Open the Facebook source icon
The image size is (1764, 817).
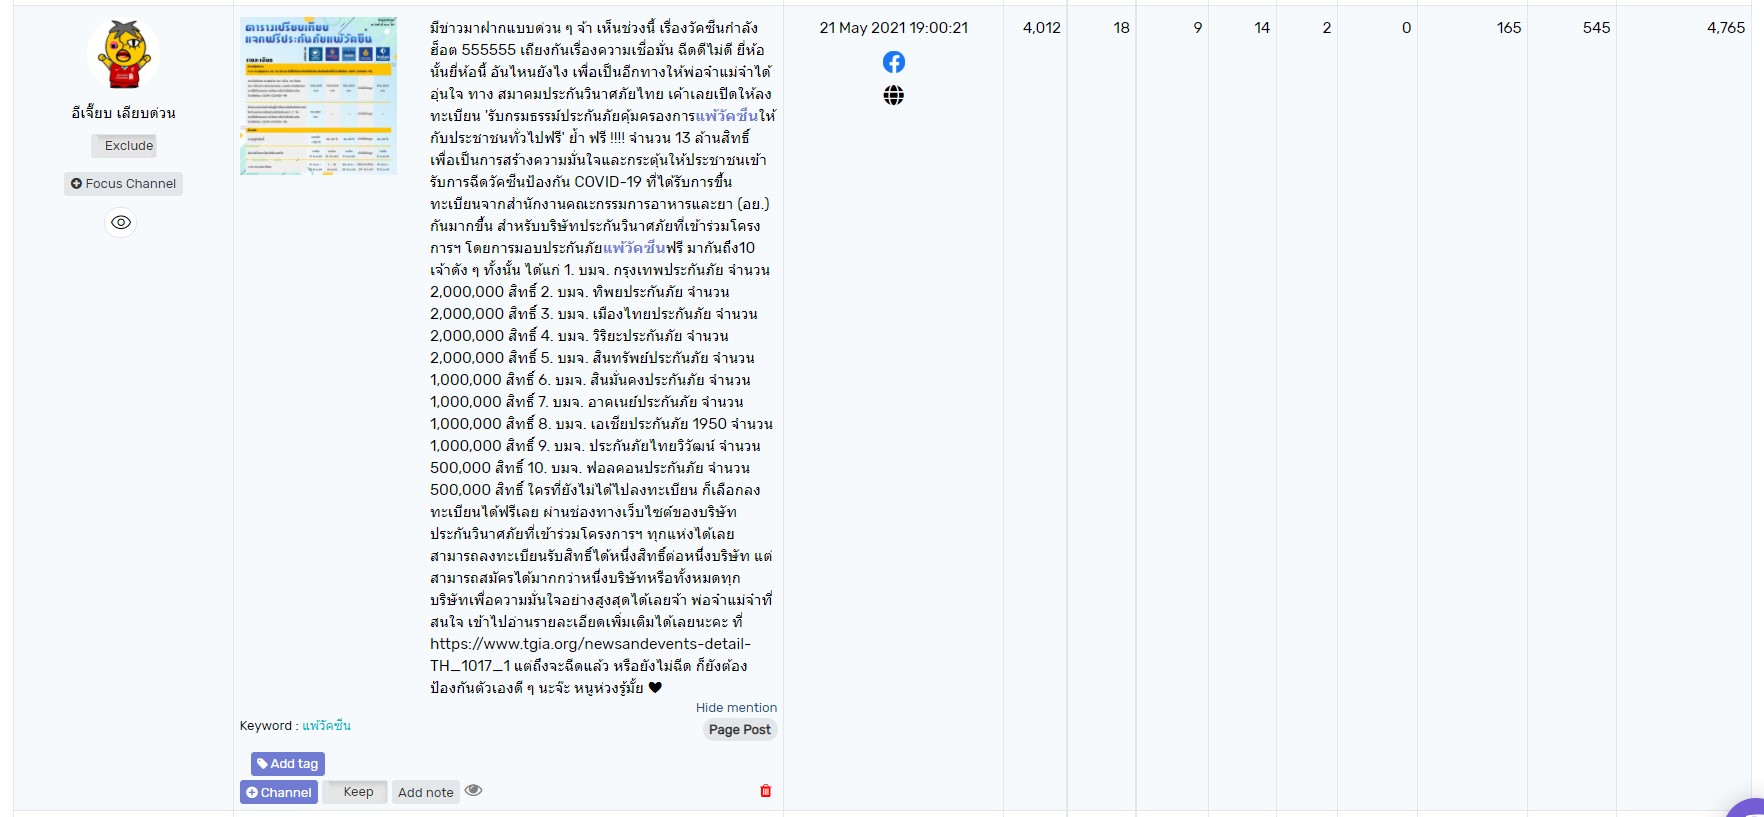(x=893, y=62)
